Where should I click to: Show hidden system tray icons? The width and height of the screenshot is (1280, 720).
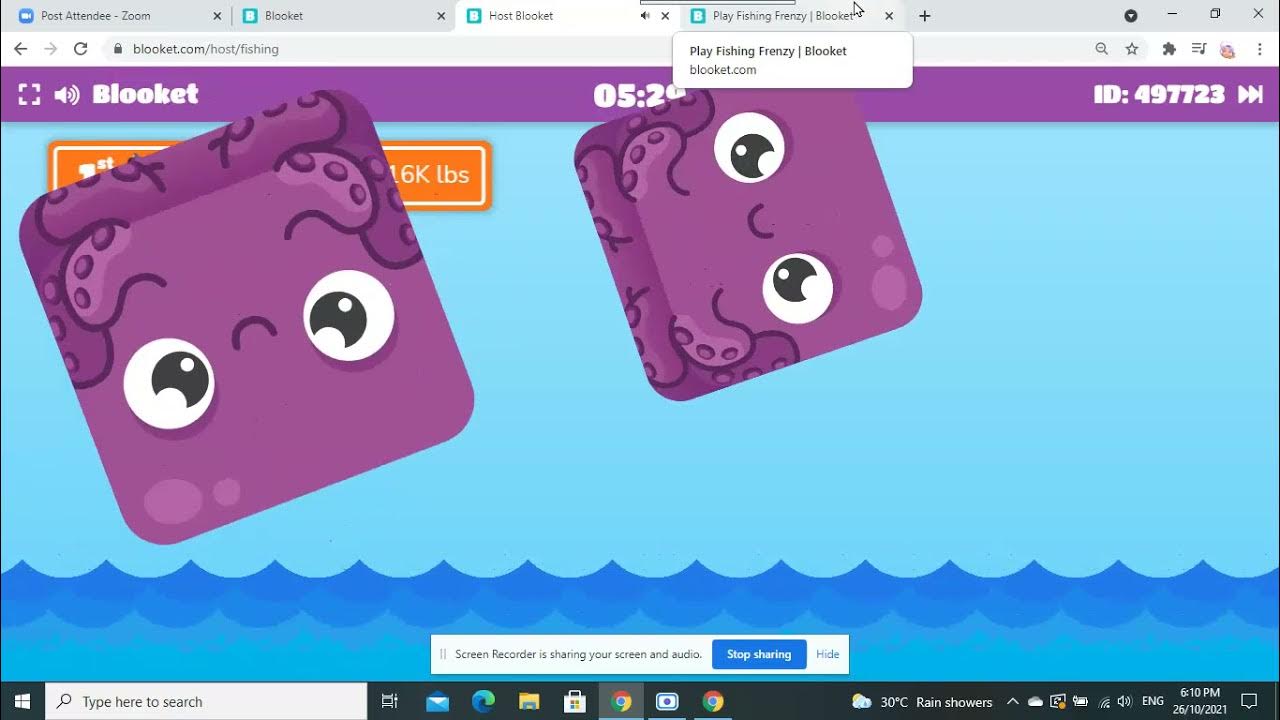coord(1012,701)
